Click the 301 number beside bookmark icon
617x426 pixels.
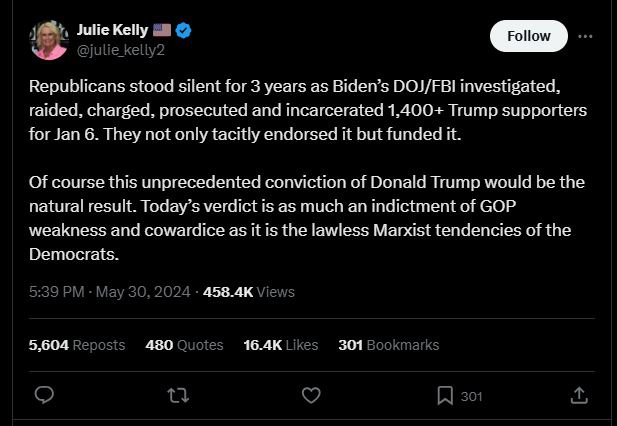[x=471, y=397]
